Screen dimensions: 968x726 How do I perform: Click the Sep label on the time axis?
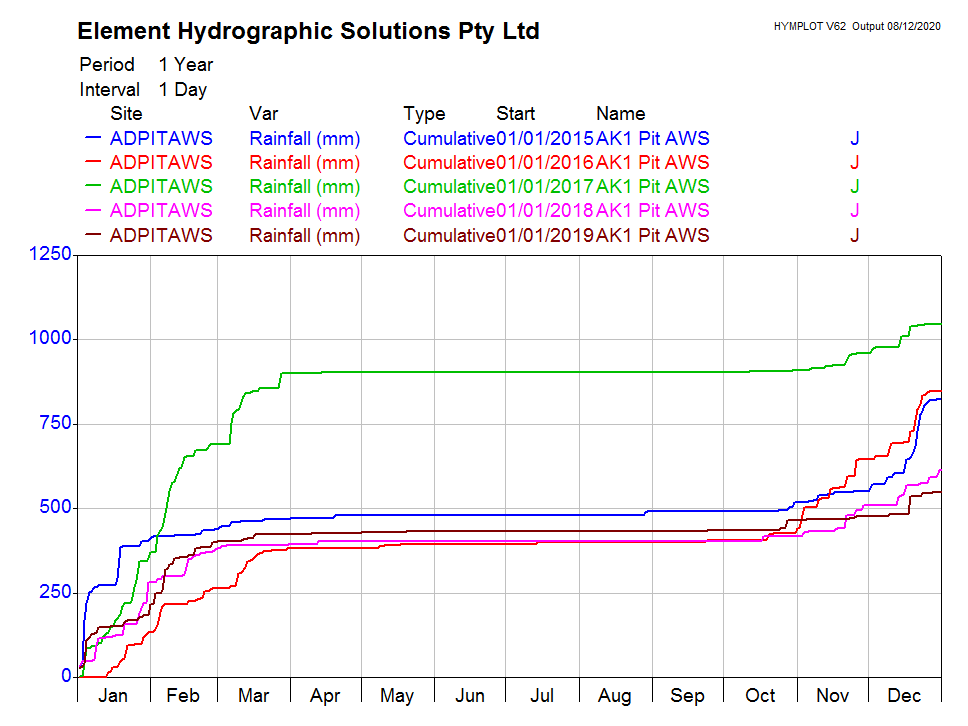click(x=688, y=696)
